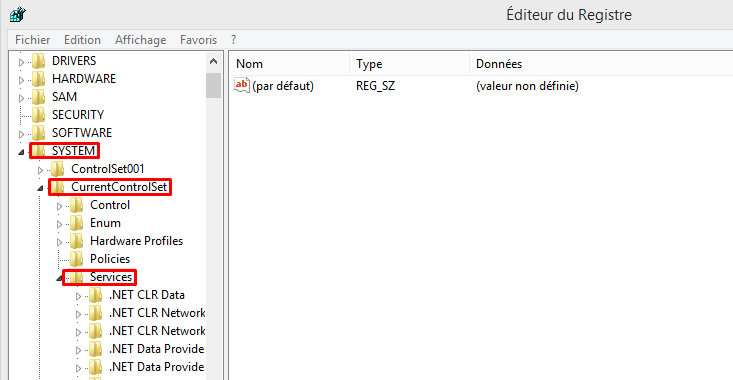Click the tree pane scrollbar thumb
This screenshot has width=733, height=380.
tap(214, 85)
